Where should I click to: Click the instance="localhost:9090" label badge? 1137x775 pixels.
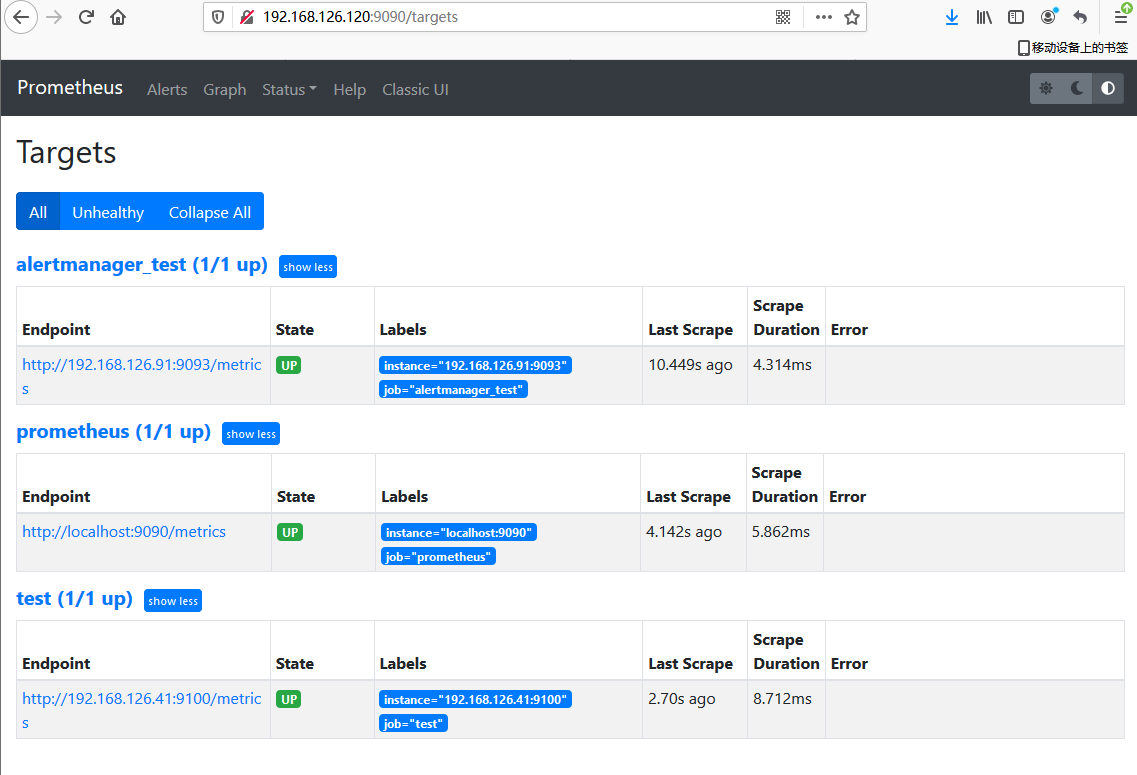tap(459, 532)
